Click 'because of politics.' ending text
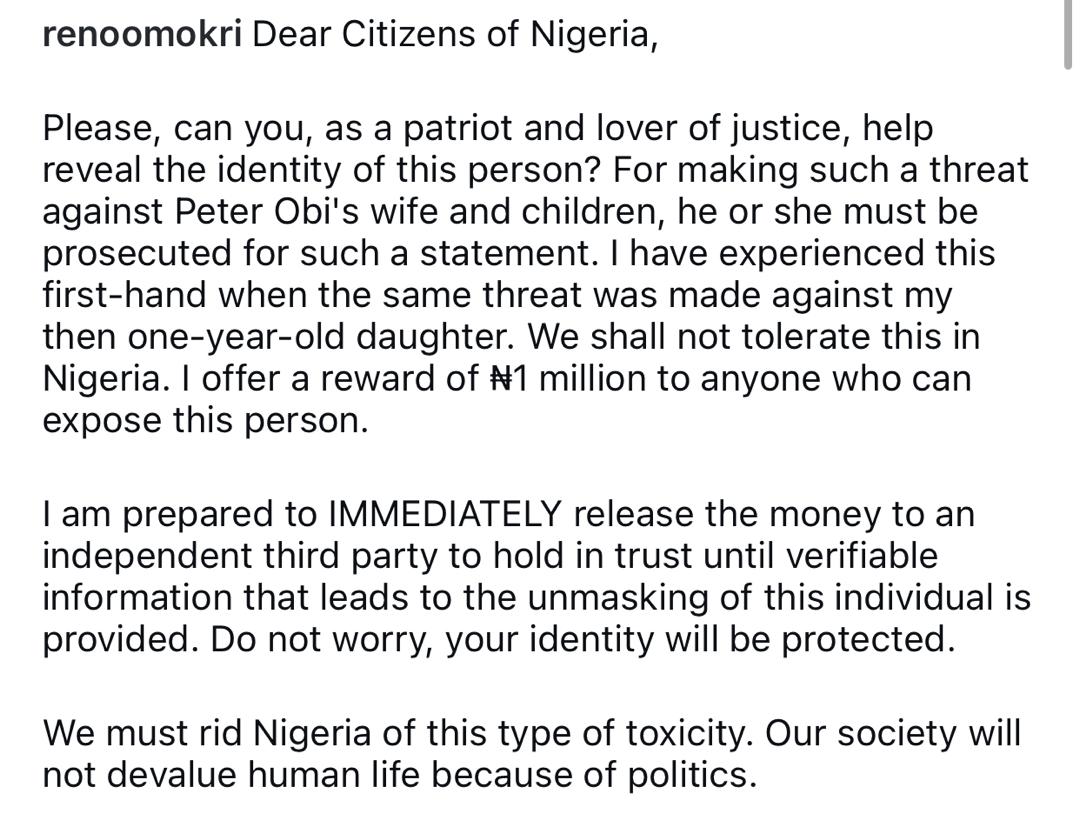Viewport: 1080px width, 831px height. pyautogui.click(x=594, y=775)
